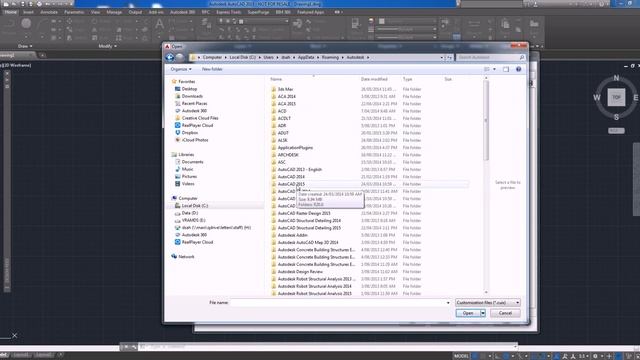The height and width of the screenshot is (360, 640).
Task: Click the change view icon in Open dialog
Action: coord(487,69)
